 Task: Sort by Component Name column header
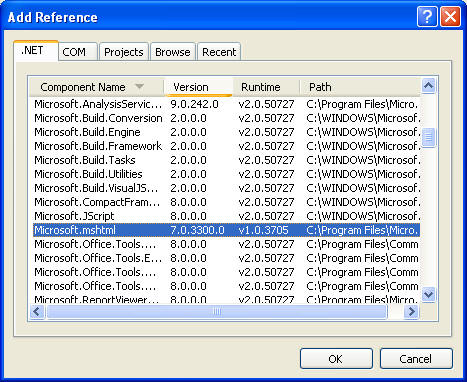coord(96,87)
